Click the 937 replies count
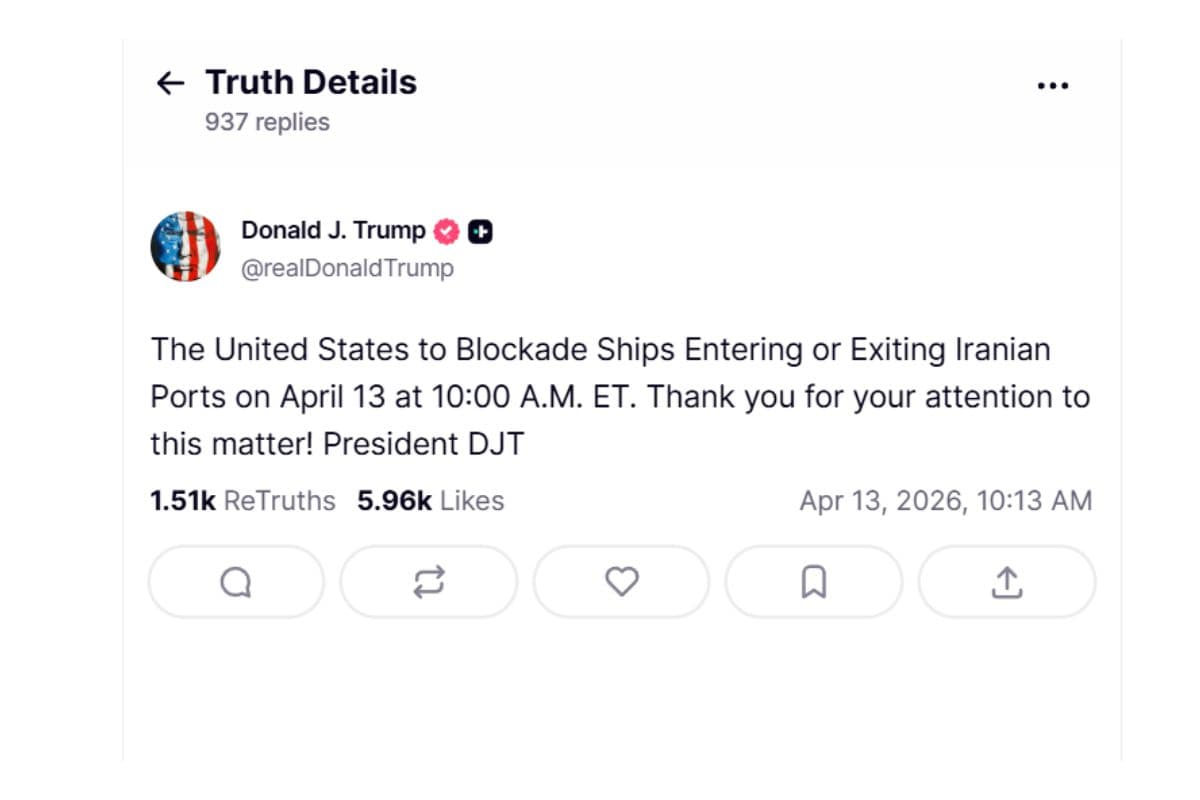The height and width of the screenshot is (800, 1200). tap(267, 122)
